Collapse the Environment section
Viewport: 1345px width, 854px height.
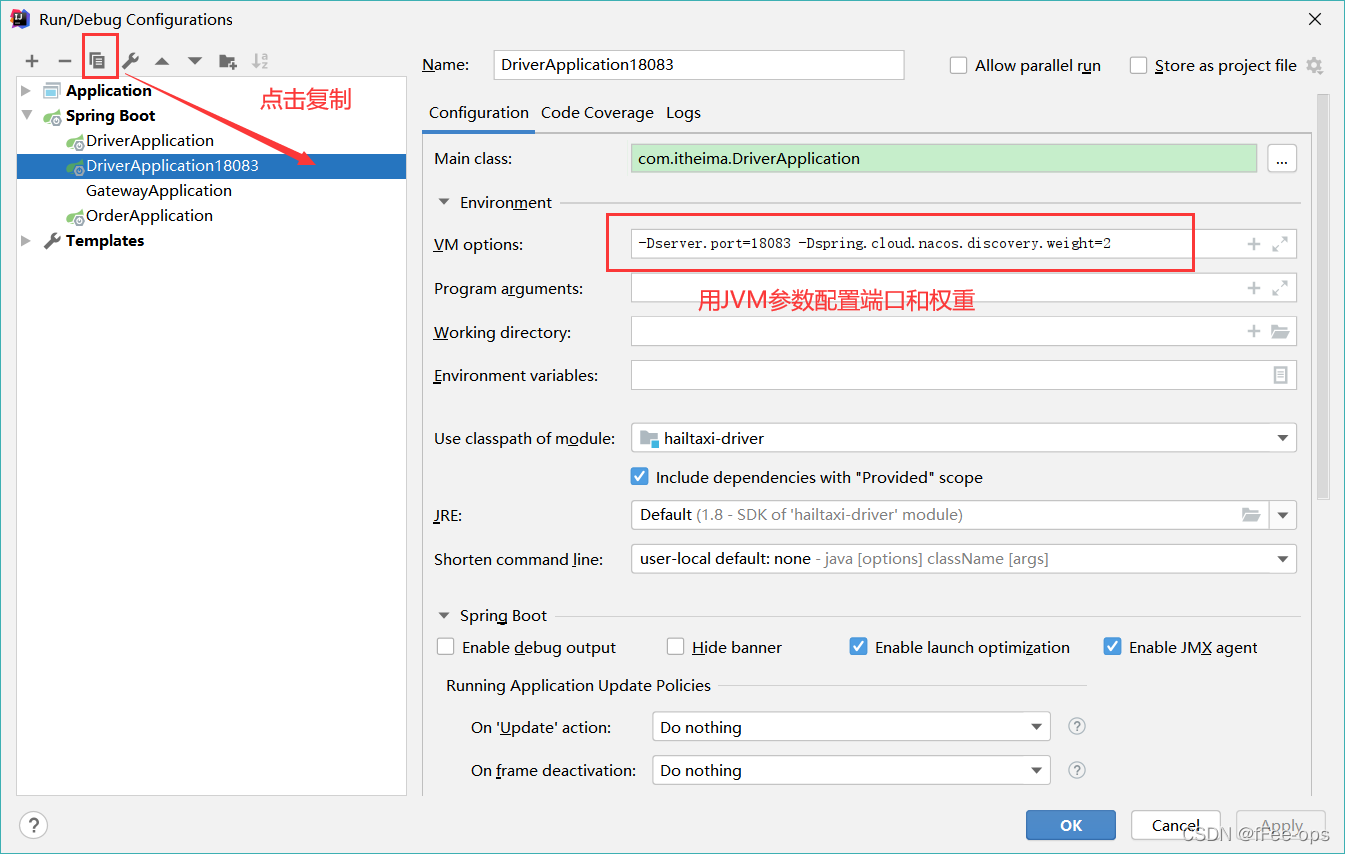[x=444, y=202]
